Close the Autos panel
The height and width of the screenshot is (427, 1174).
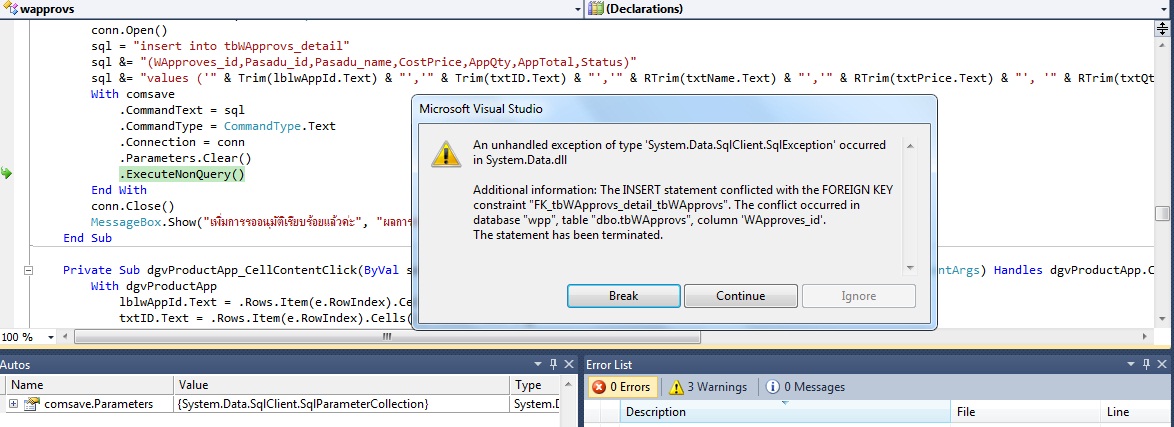click(569, 364)
